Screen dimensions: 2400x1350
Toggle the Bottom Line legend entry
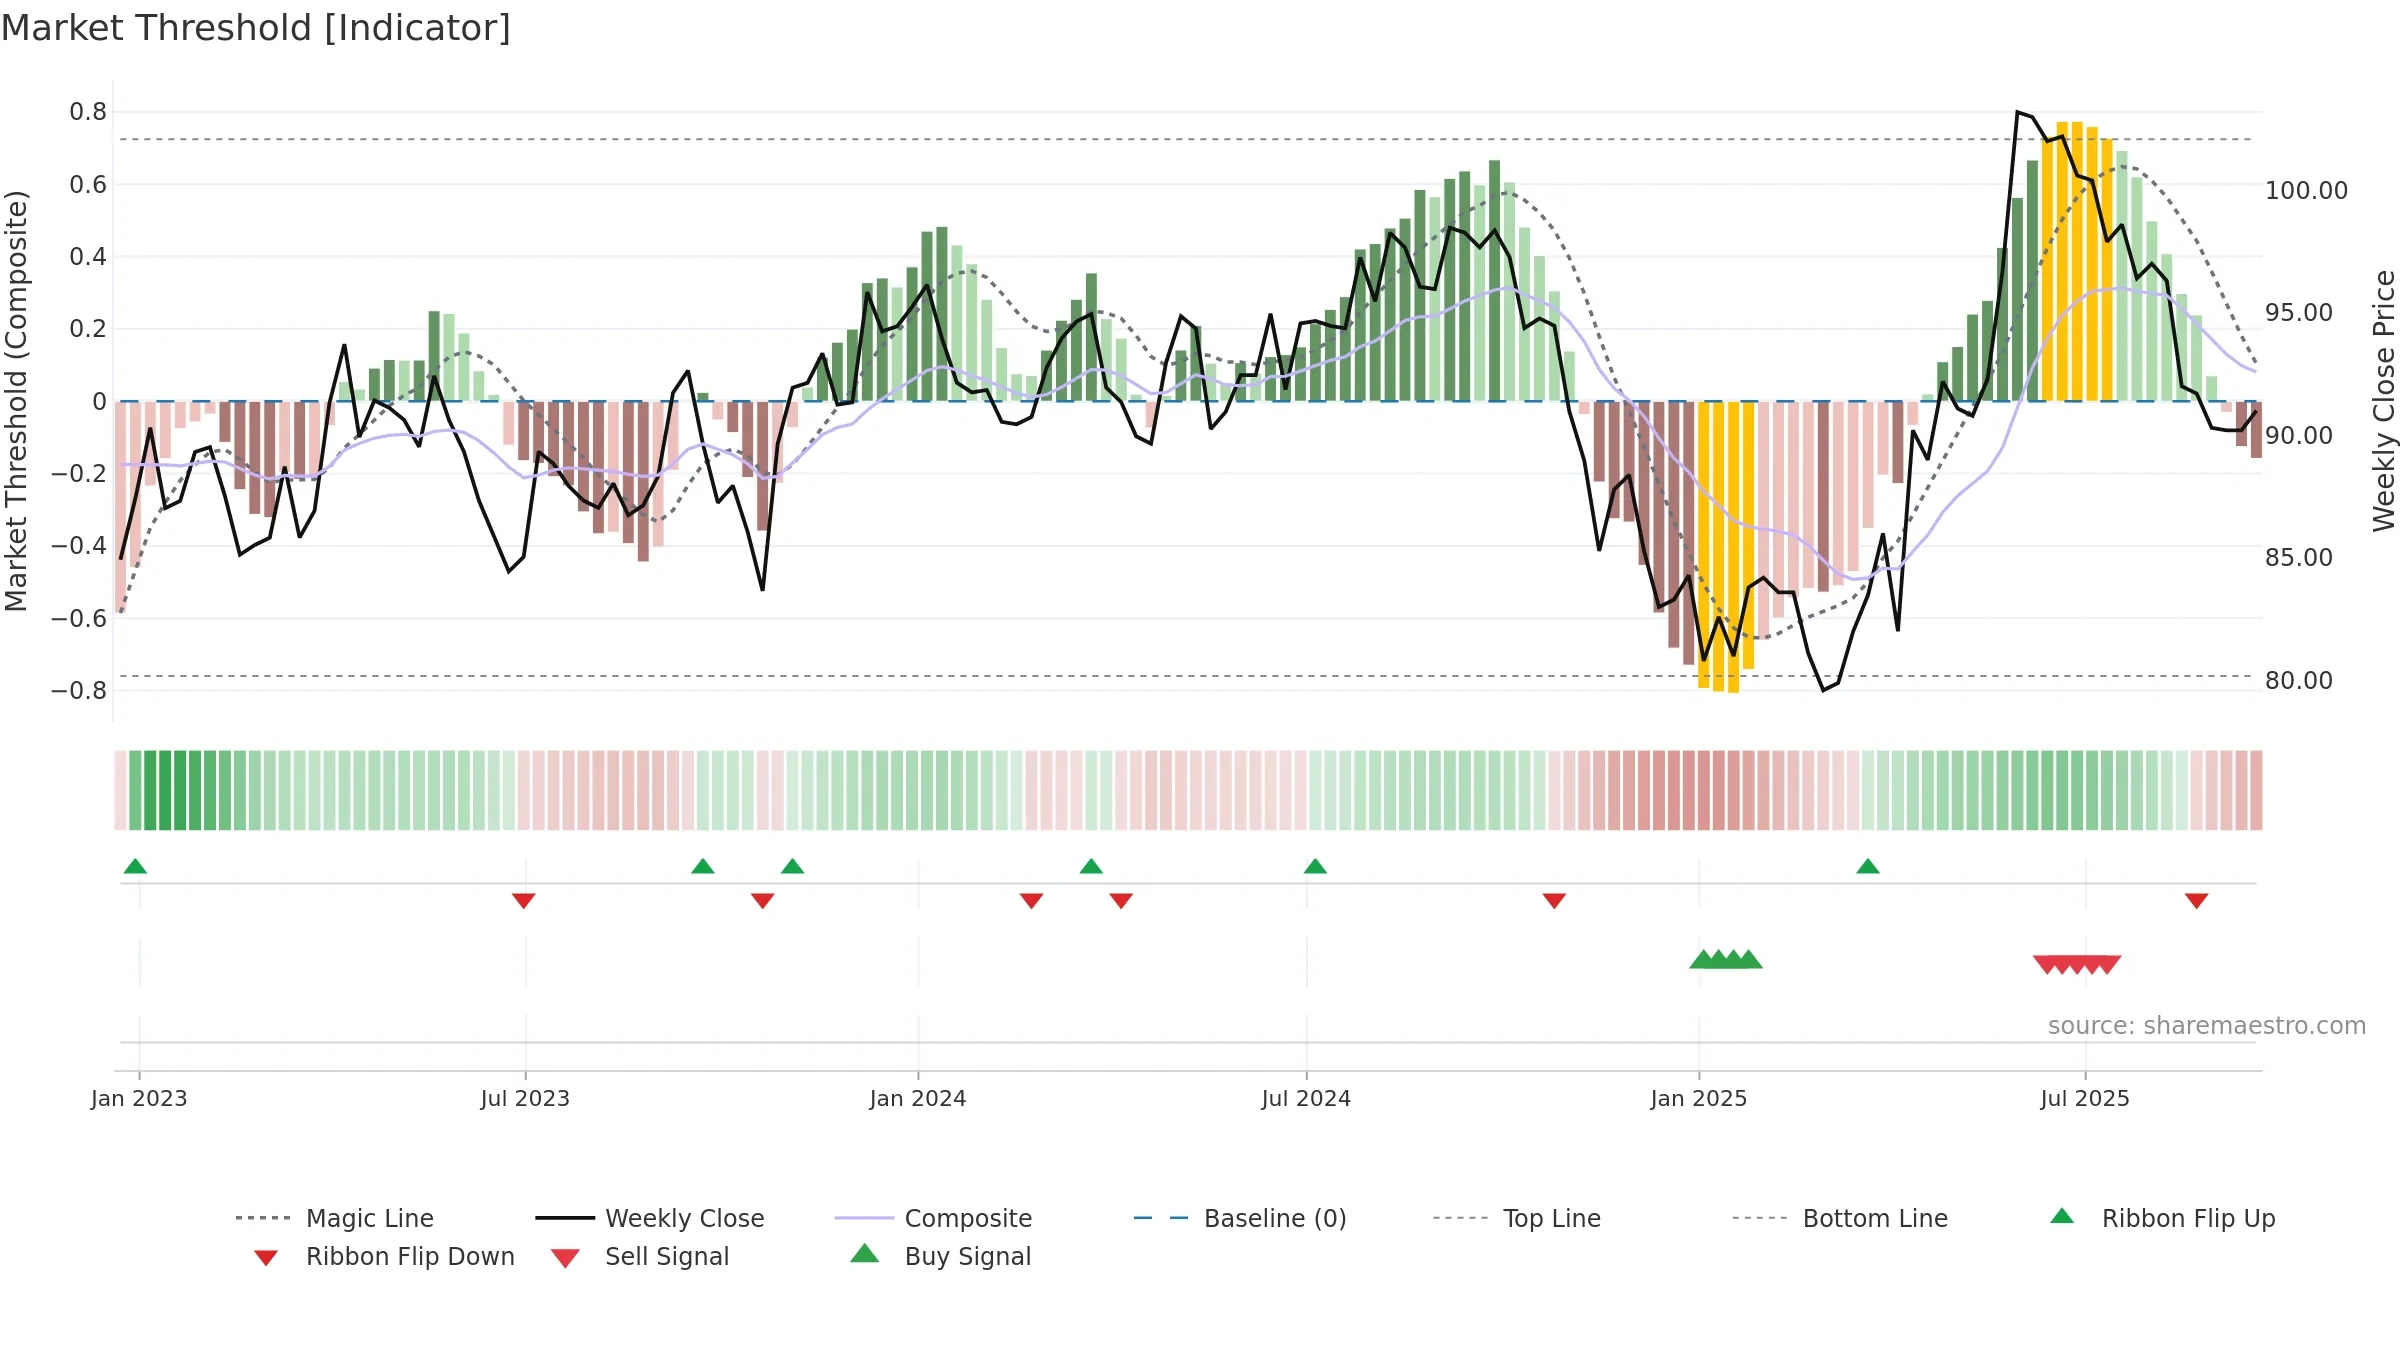click(1840, 1218)
